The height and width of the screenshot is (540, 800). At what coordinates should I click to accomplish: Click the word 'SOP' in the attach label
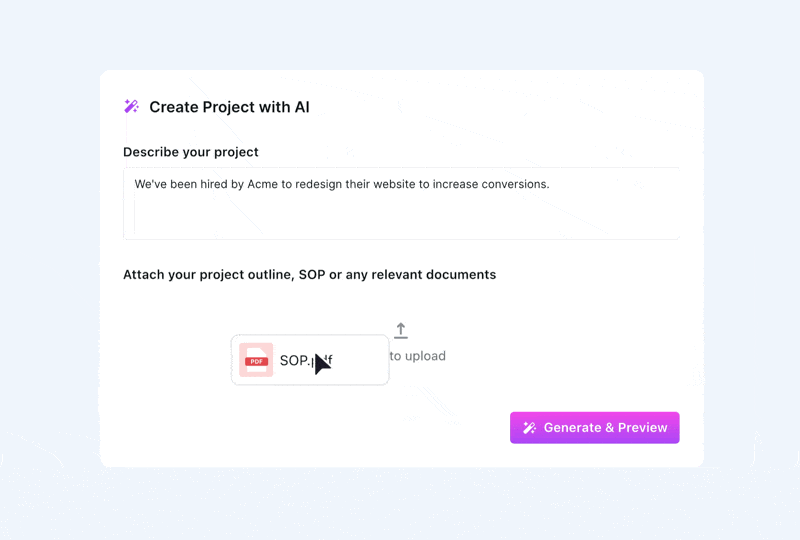[312, 275]
